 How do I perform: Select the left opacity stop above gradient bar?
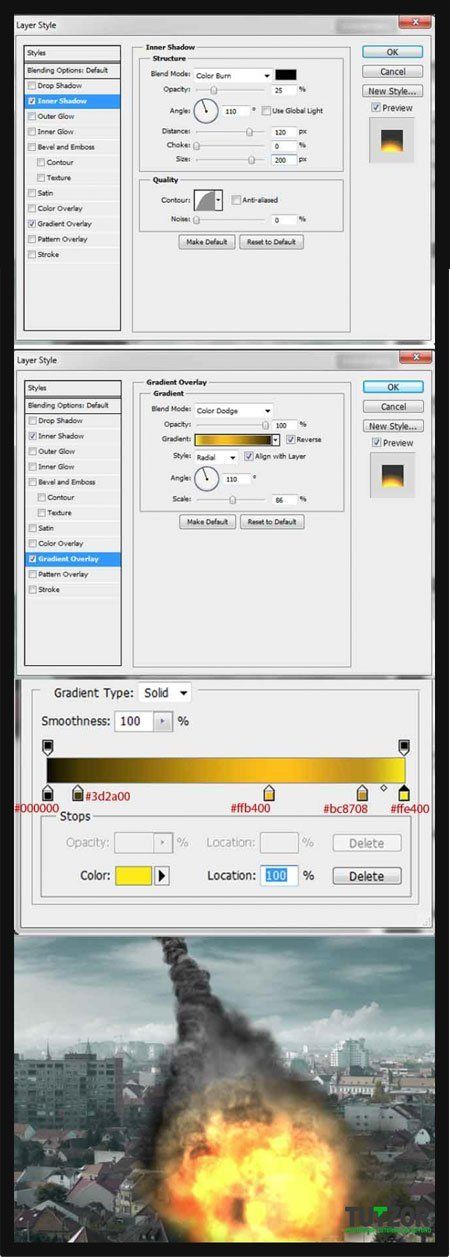point(48,747)
